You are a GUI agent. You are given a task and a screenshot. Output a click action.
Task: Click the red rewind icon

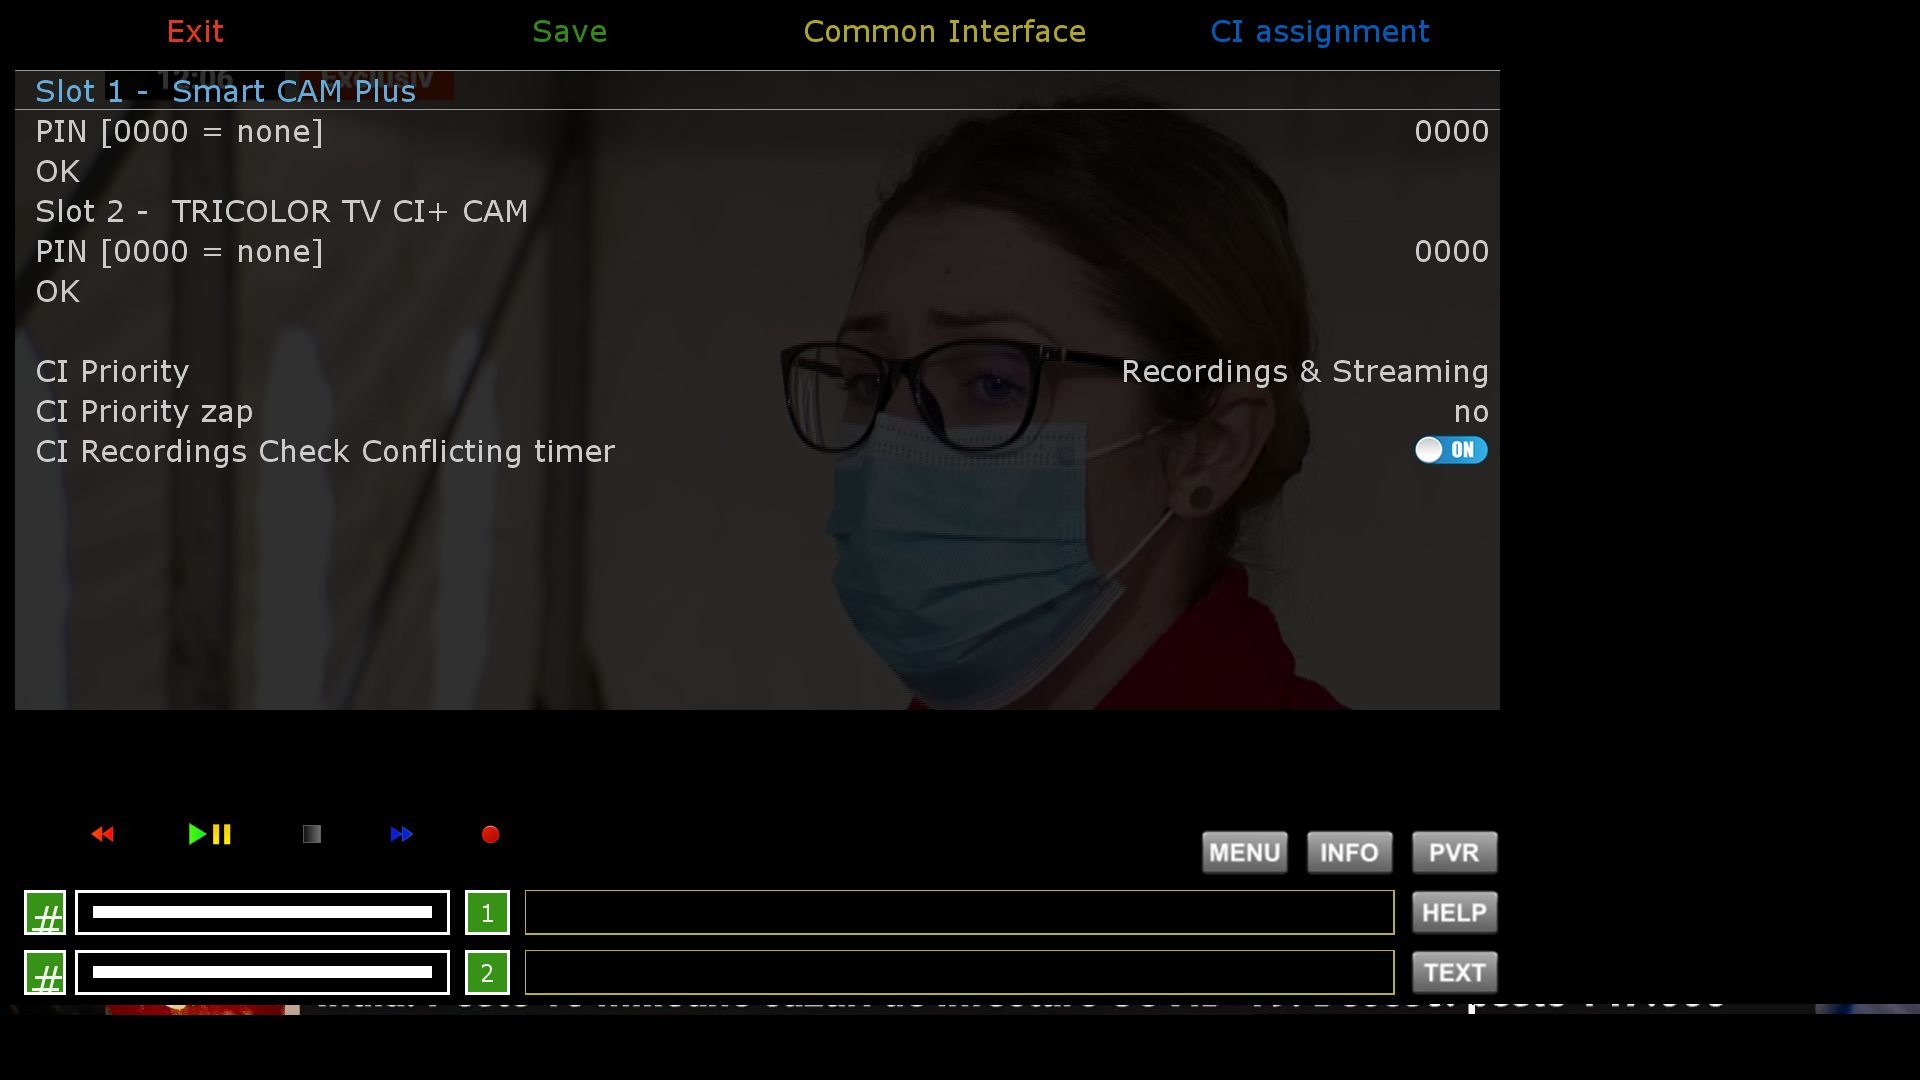click(x=102, y=834)
